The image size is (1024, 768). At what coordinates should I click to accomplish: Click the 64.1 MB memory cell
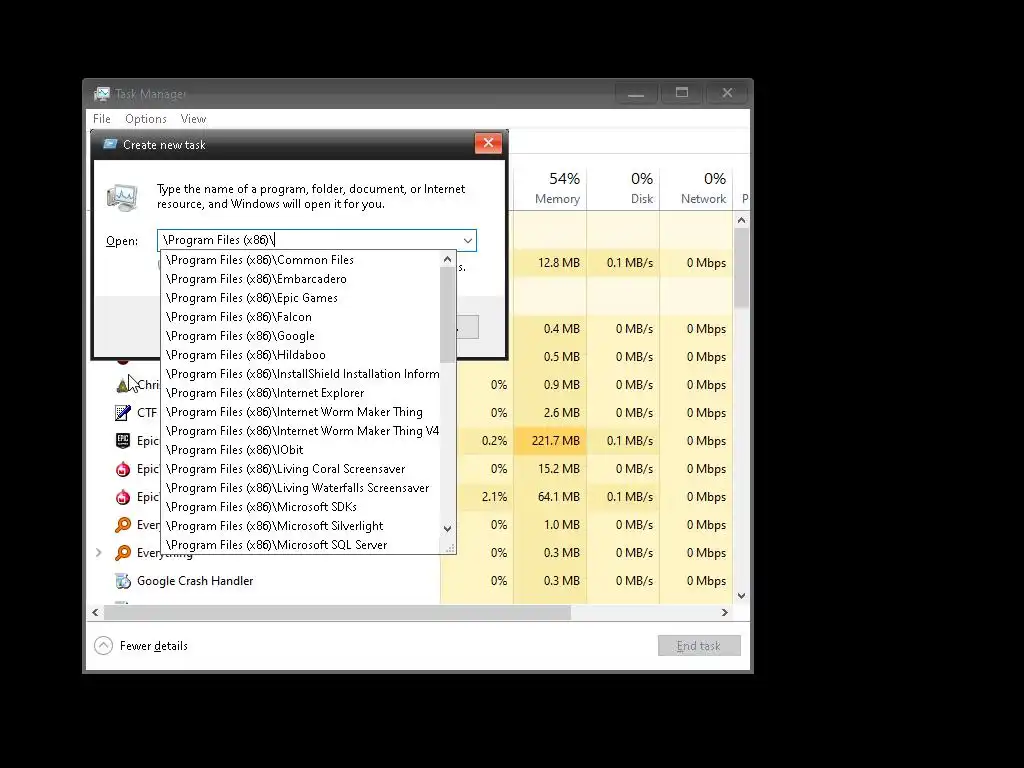[x=551, y=497]
